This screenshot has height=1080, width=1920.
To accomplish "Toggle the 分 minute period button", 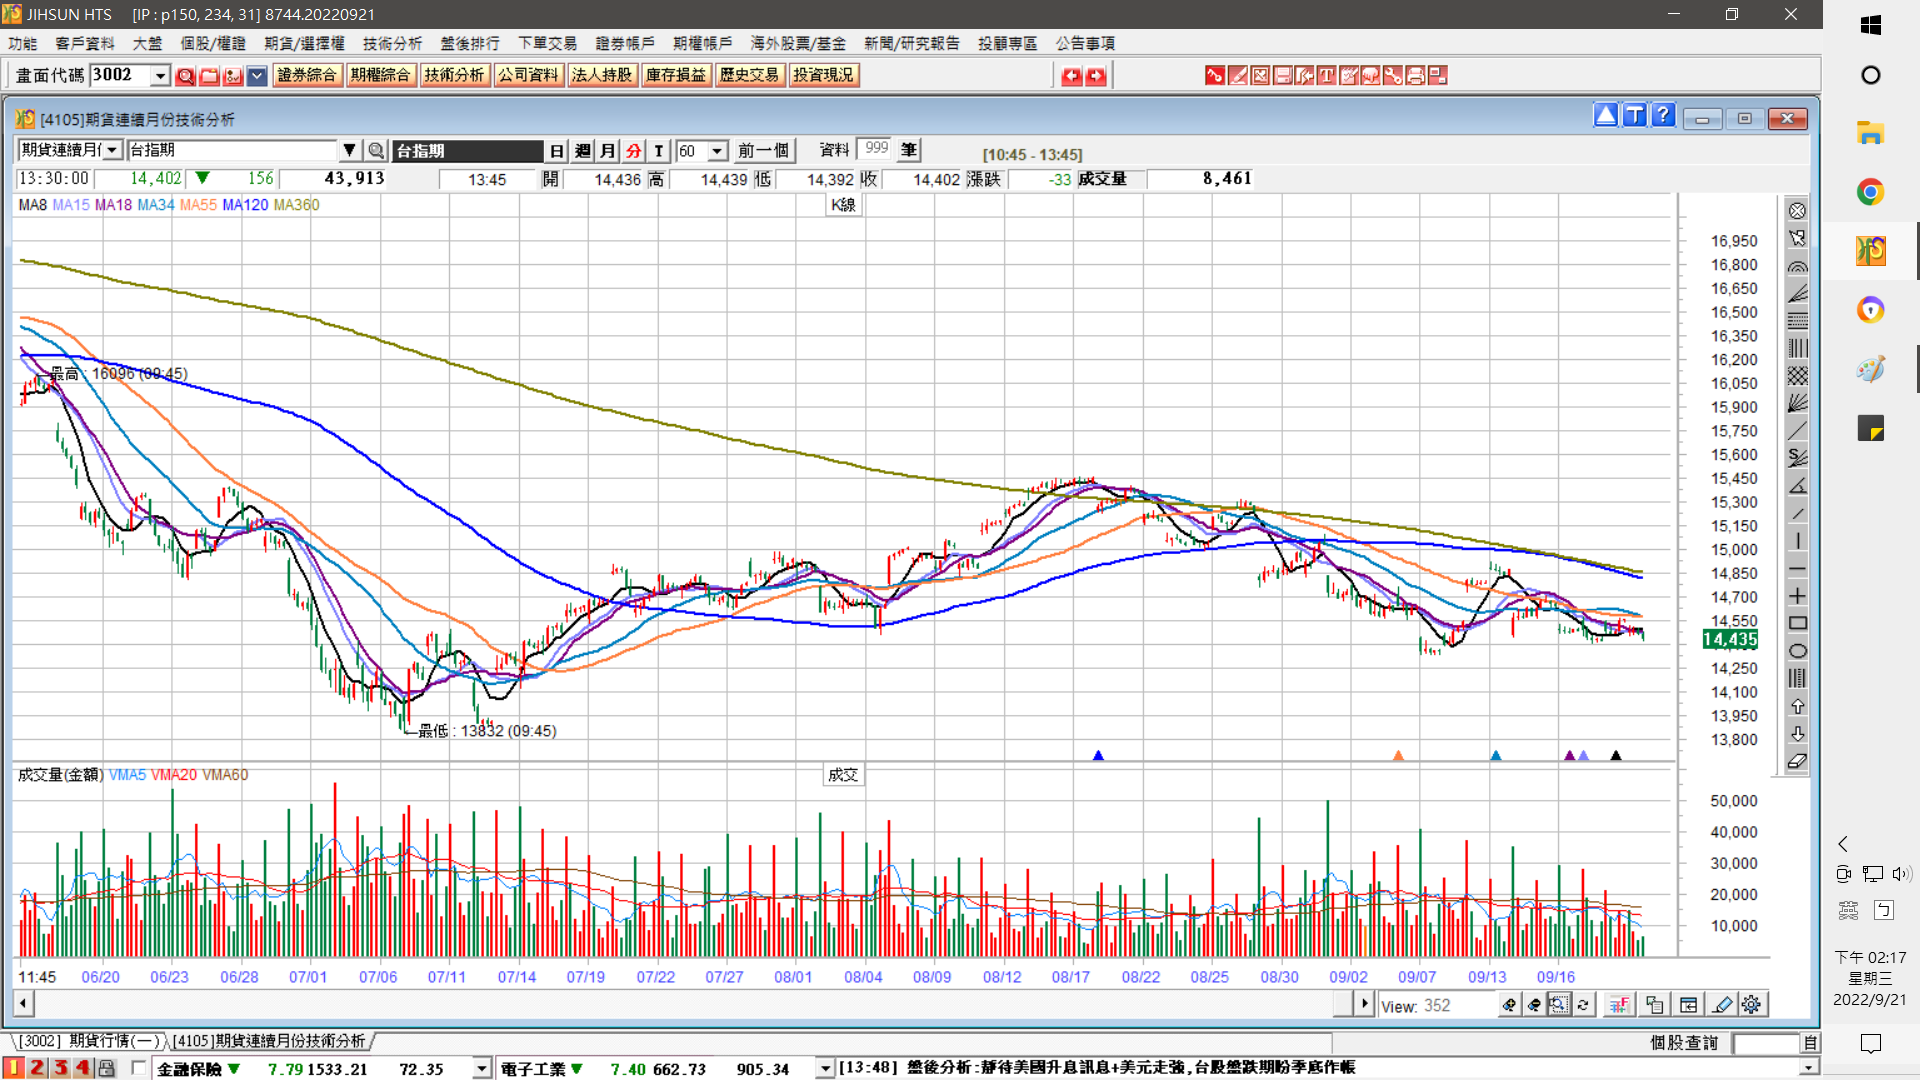I will click(633, 151).
